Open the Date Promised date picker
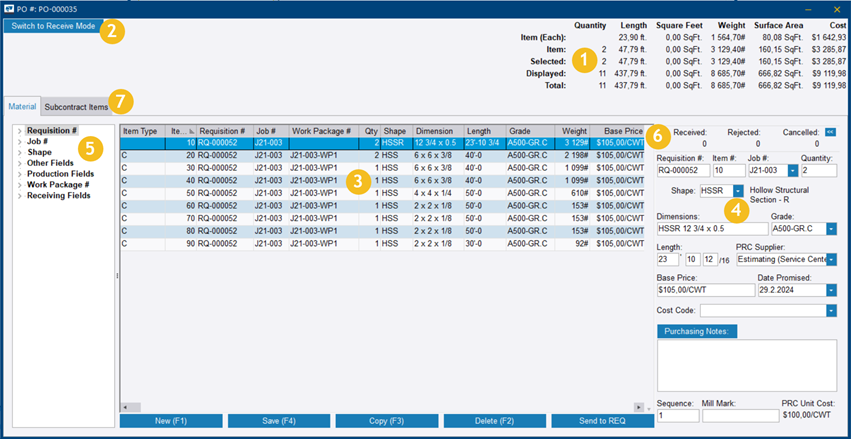Image resolution: width=851 pixels, height=439 pixels. (x=832, y=290)
